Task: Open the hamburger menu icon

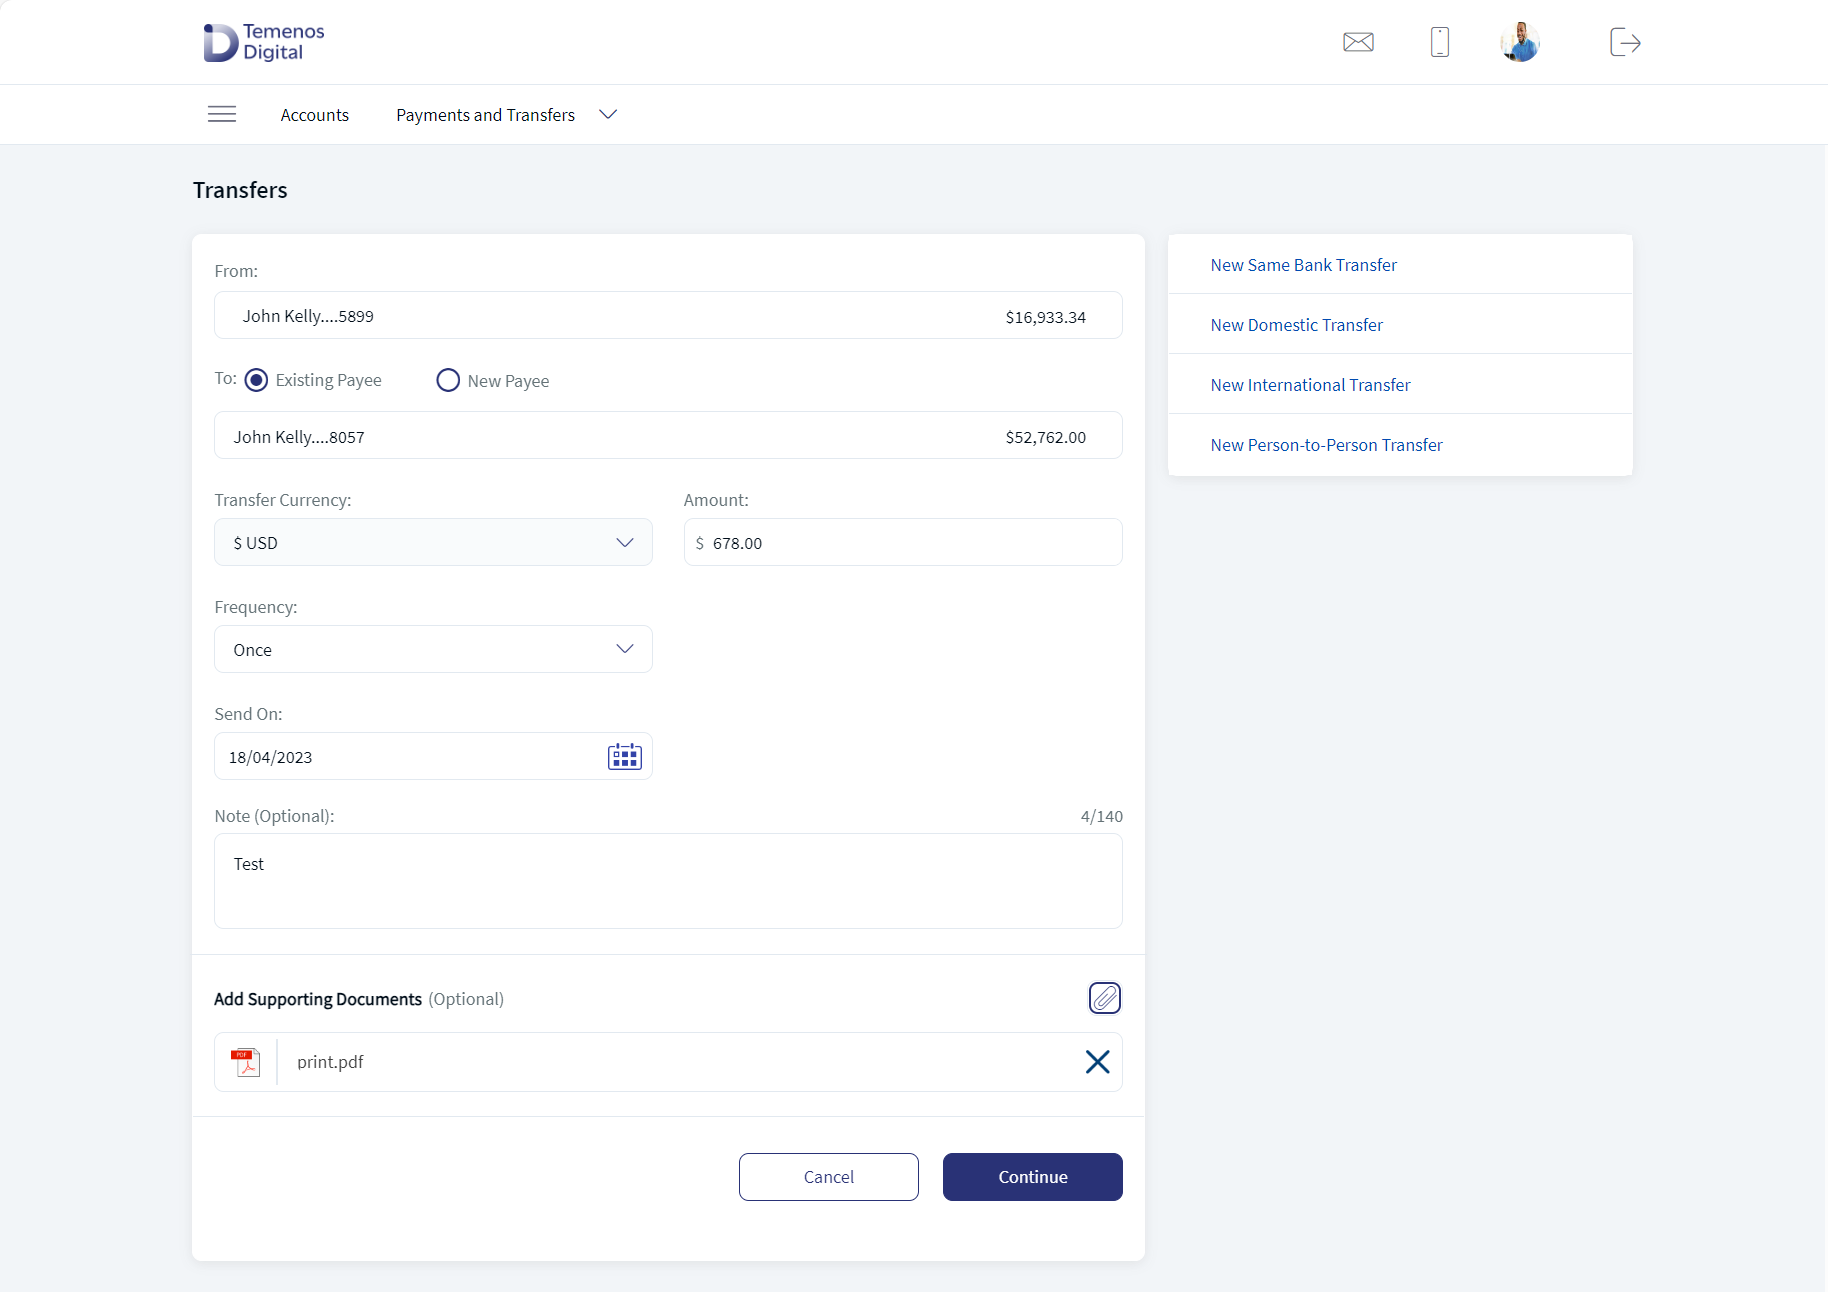Action: (x=222, y=114)
